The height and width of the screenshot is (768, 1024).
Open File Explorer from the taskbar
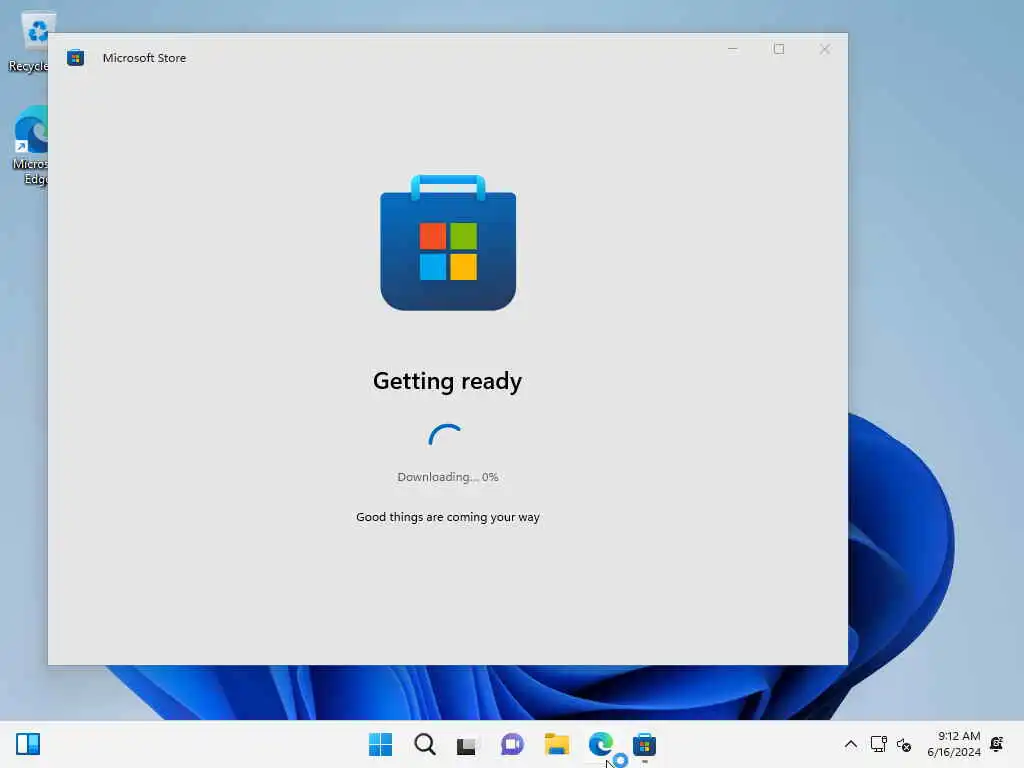[556, 744]
